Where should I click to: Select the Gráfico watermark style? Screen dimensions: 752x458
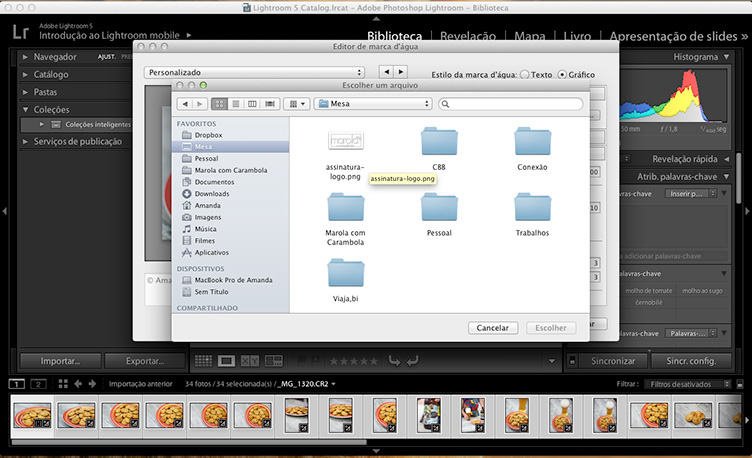(562, 74)
